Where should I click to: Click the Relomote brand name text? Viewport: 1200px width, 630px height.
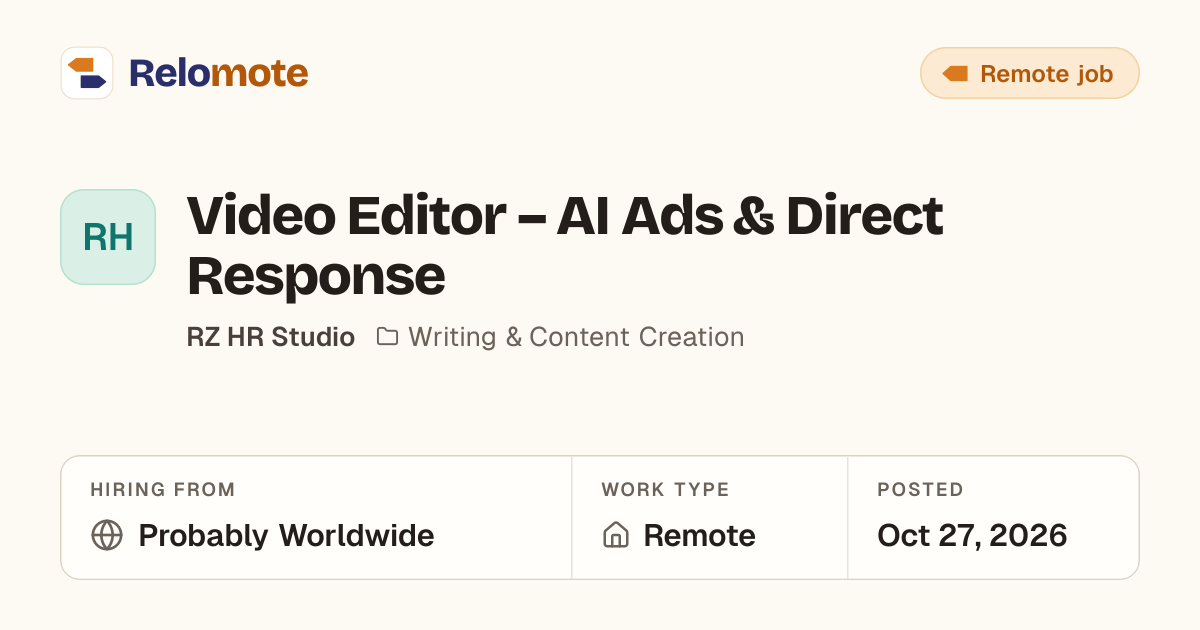218,73
